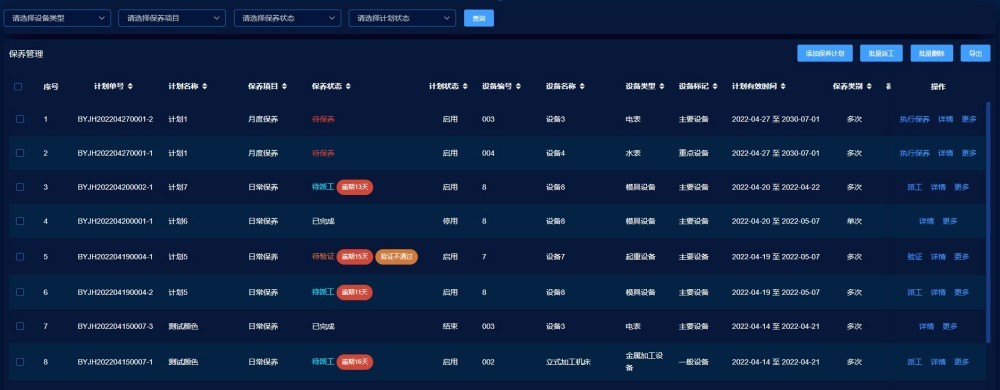Screen dimensions: 1000x390
Task: Sort by 计划名称 column sort icon
Action: click(x=204, y=87)
